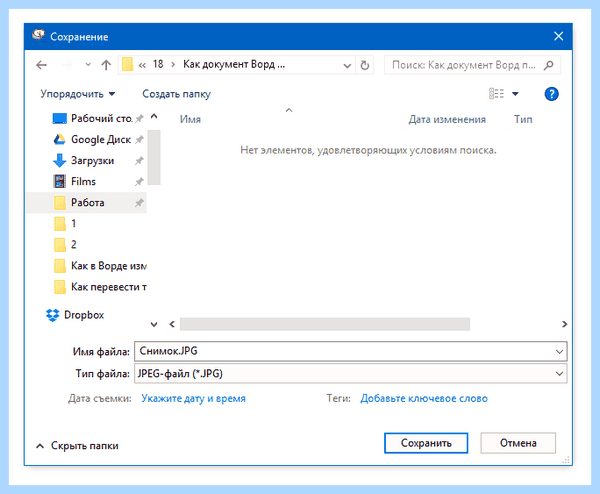Click pin icon beside Работа
Image resolution: width=600 pixels, height=494 pixels.
(x=139, y=202)
